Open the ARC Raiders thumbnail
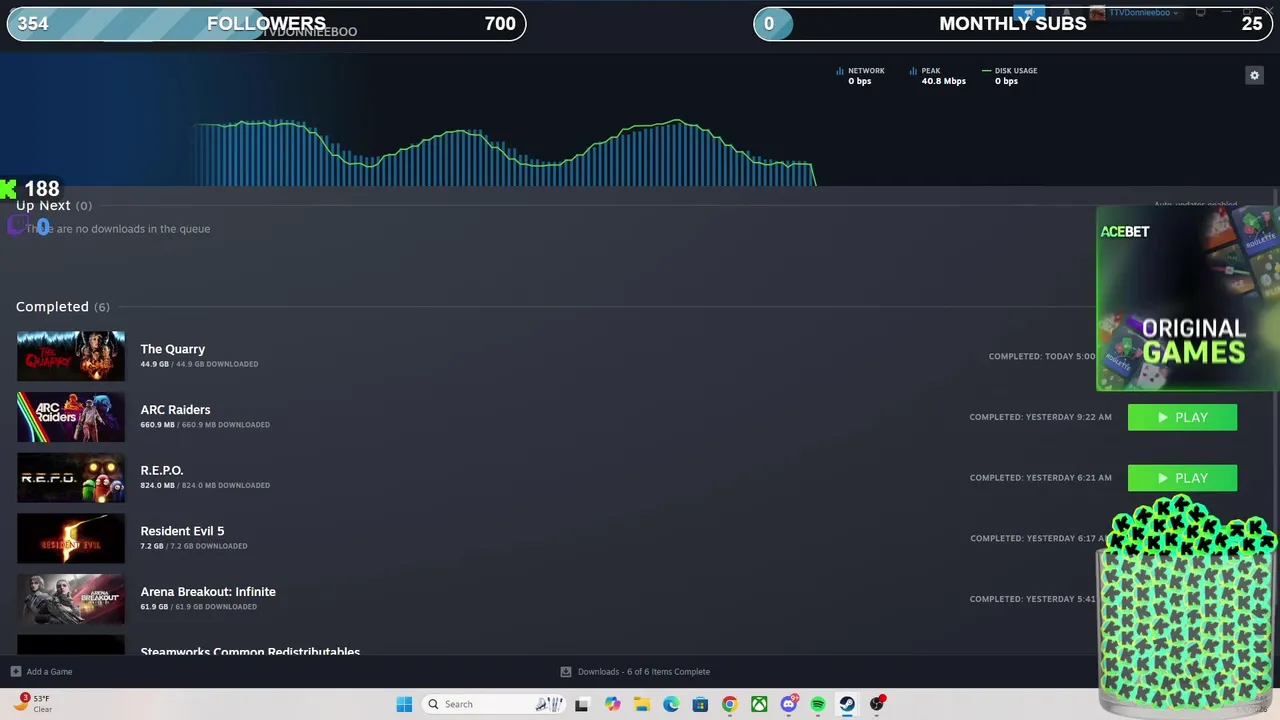 [x=71, y=417]
